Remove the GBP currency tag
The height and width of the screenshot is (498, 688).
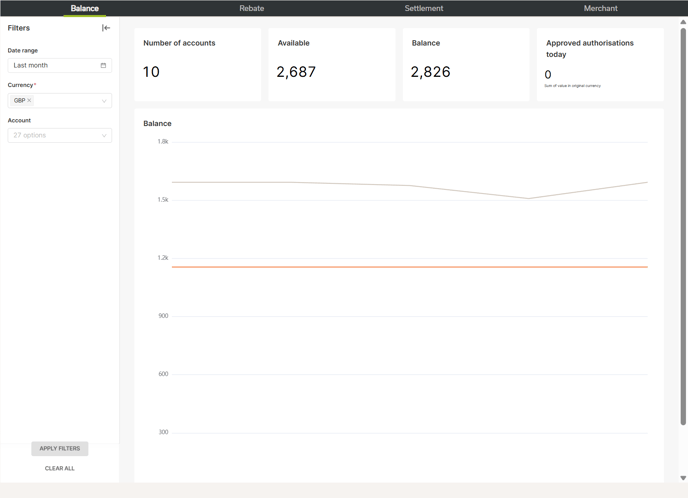tap(29, 101)
